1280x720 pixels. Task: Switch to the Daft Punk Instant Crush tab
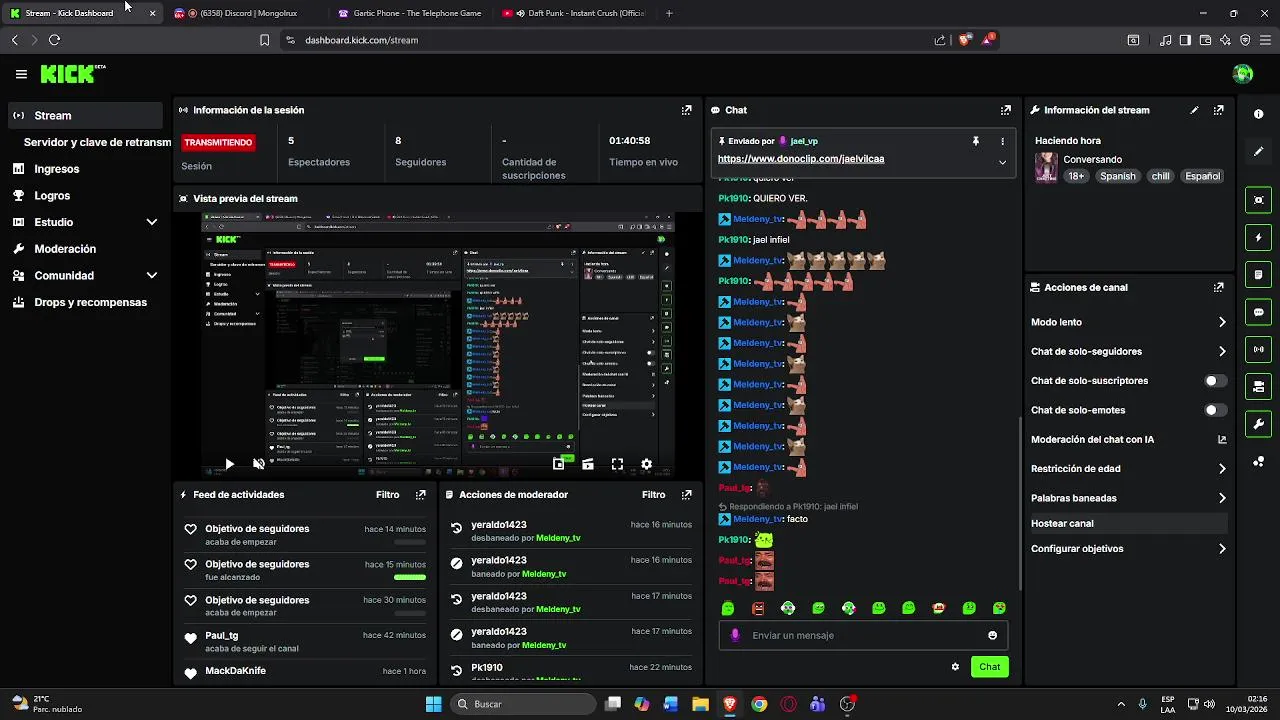point(574,13)
